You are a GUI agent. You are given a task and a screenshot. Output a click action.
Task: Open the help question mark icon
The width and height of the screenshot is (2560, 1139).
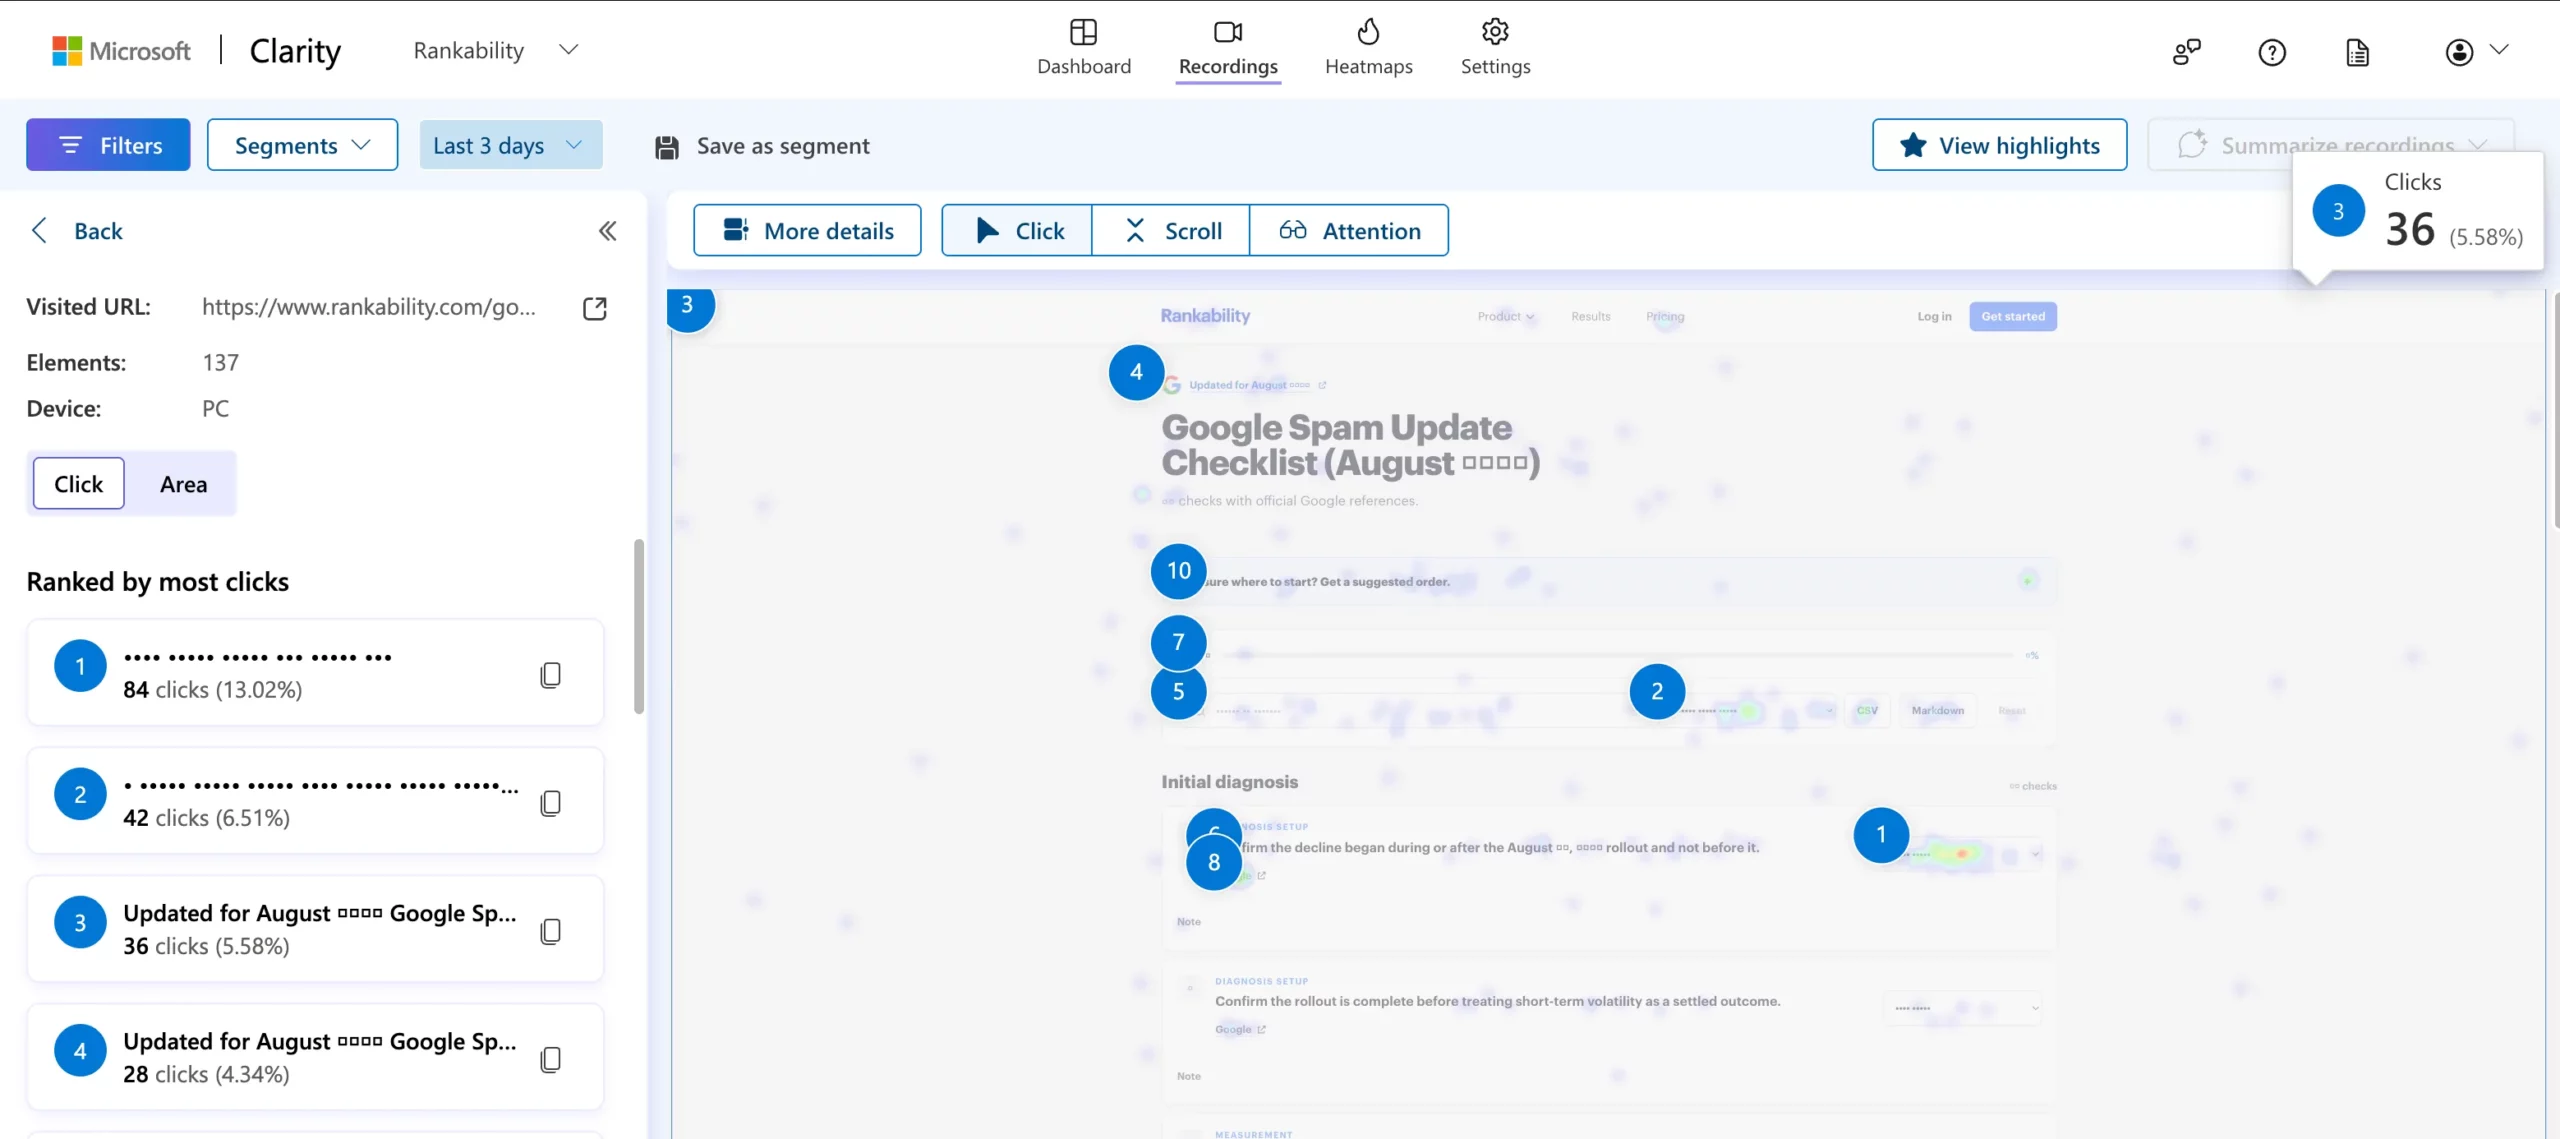[2272, 52]
